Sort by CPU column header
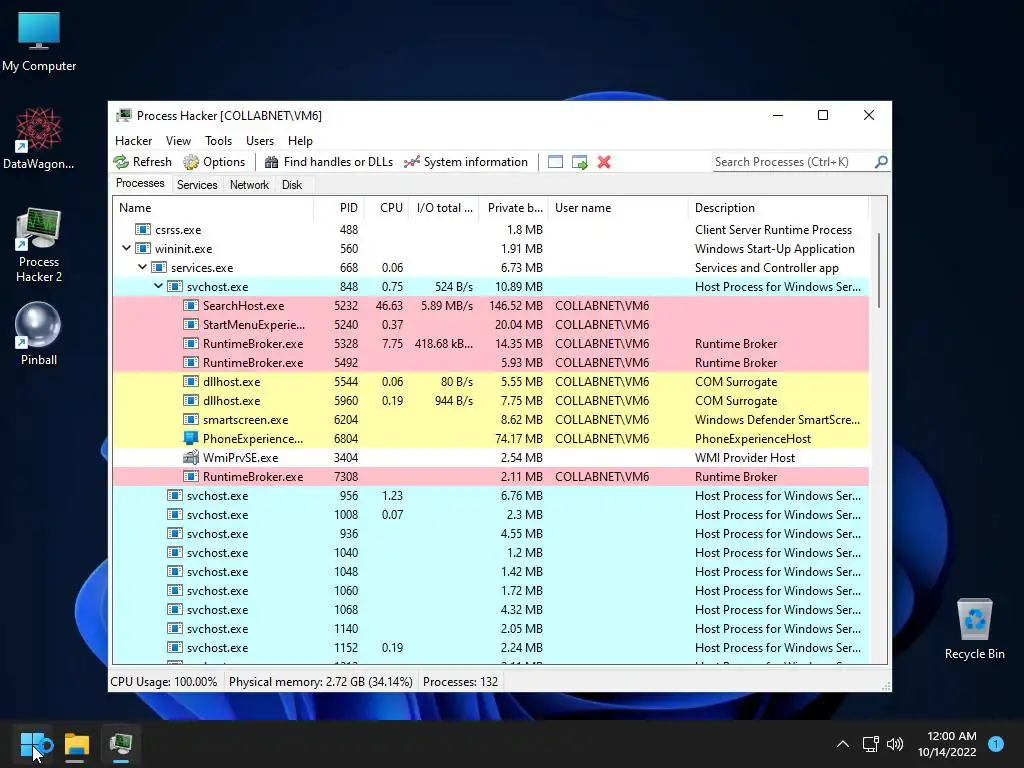 pyautogui.click(x=387, y=208)
